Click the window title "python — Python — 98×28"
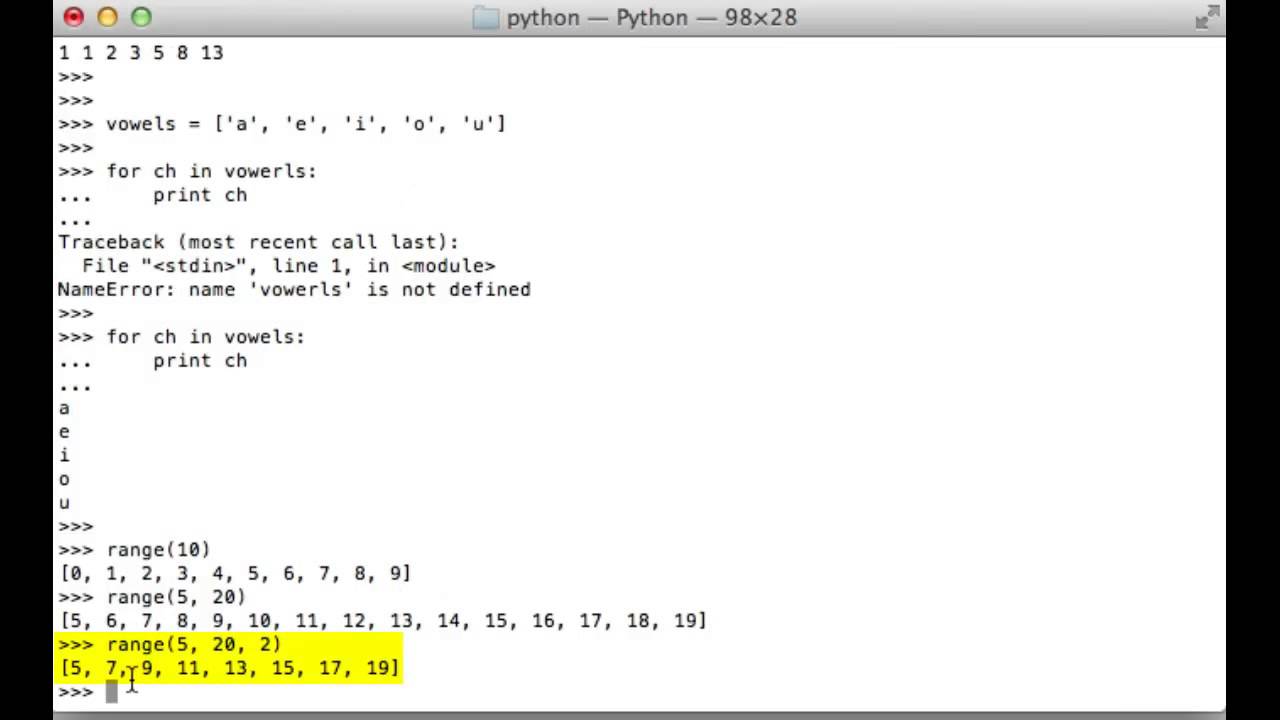 click(x=651, y=18)
